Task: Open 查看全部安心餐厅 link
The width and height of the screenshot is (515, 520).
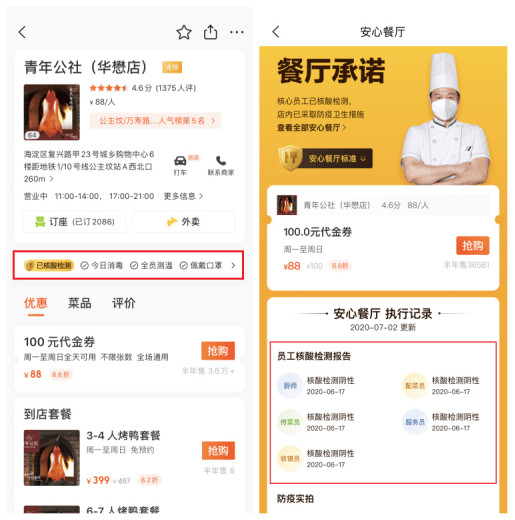Action: (x=311, y=128)
